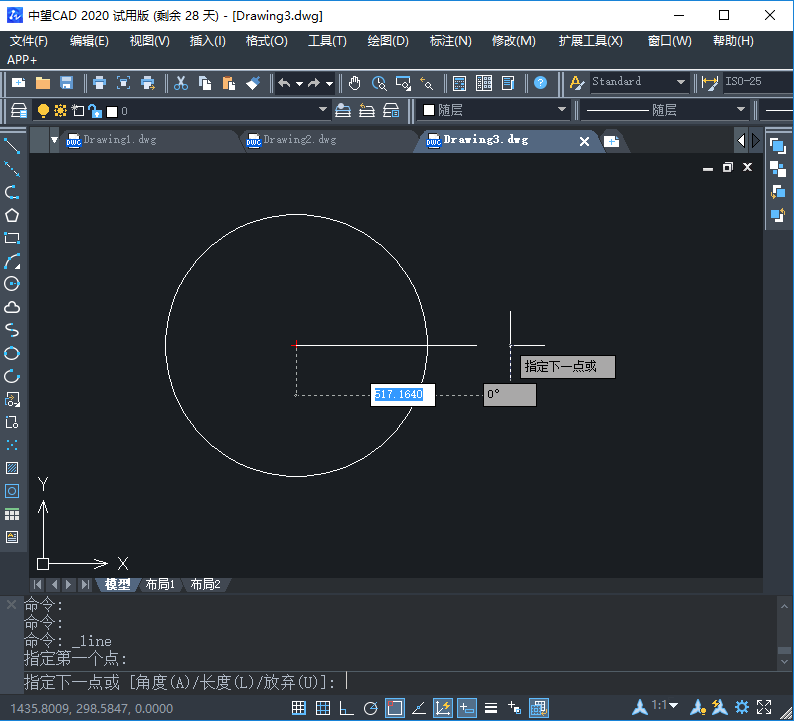Toggle Ortho mode in status bar

tap(346, 708)
